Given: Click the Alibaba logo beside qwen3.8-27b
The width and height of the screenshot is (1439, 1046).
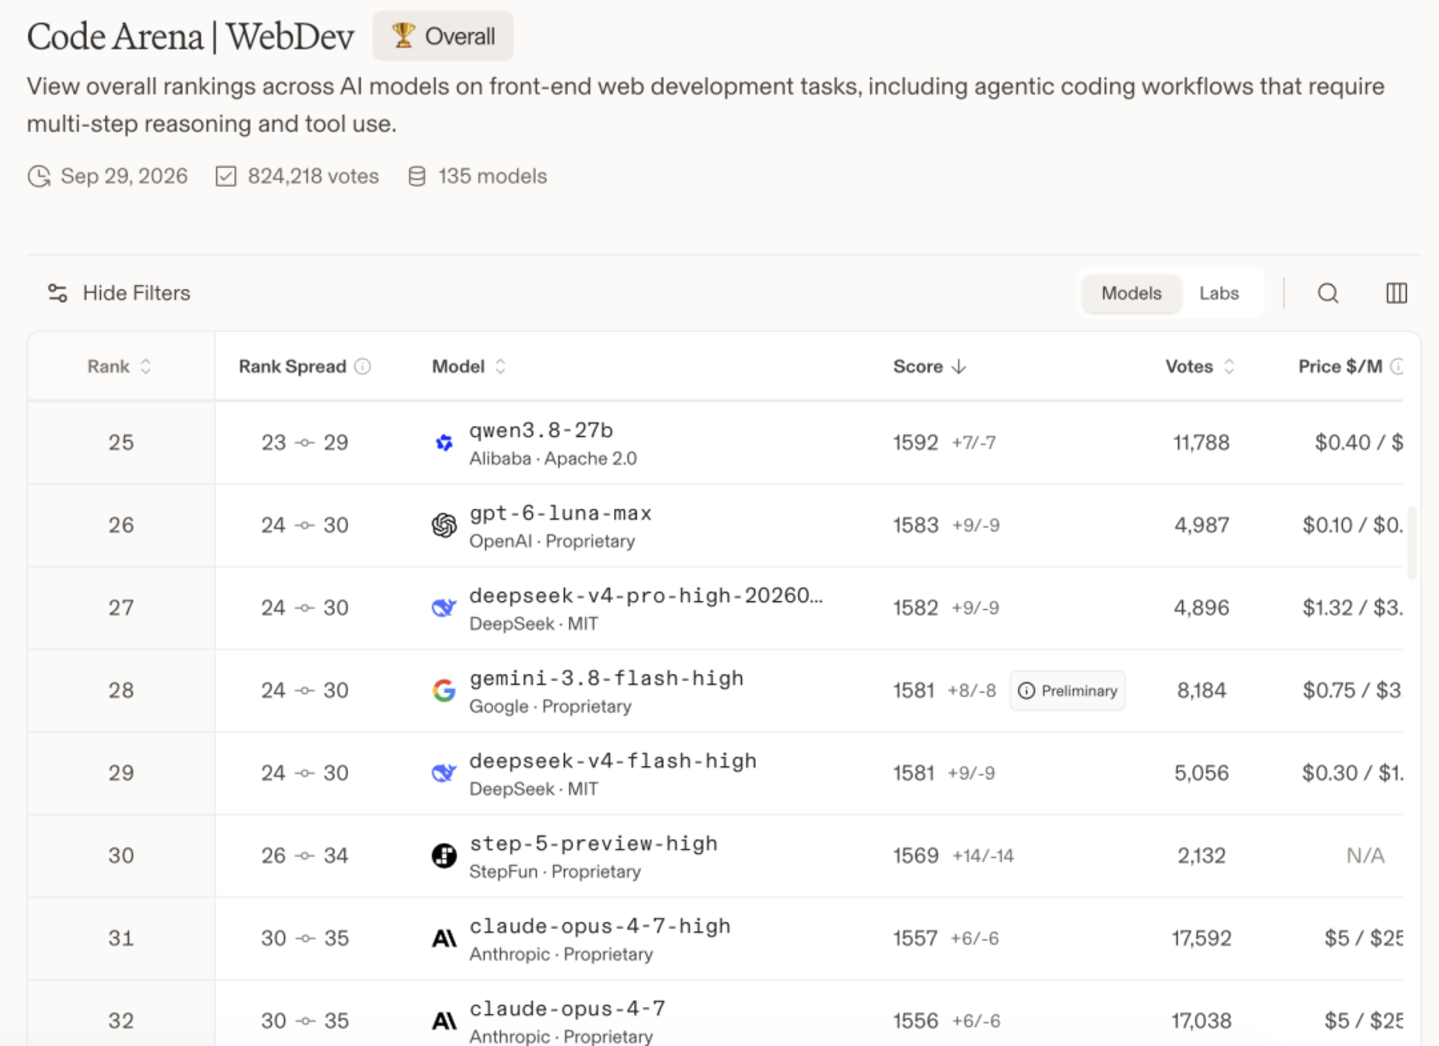Looking at the screenshot, I should coord(444,443).
